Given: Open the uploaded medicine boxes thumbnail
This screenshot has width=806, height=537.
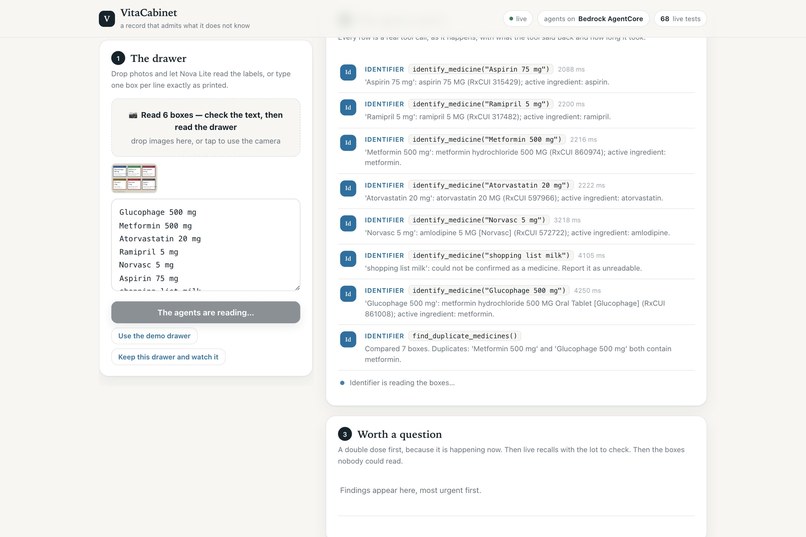Looking at the screenshot, I should pyautogui.click(x=134, y=178).
